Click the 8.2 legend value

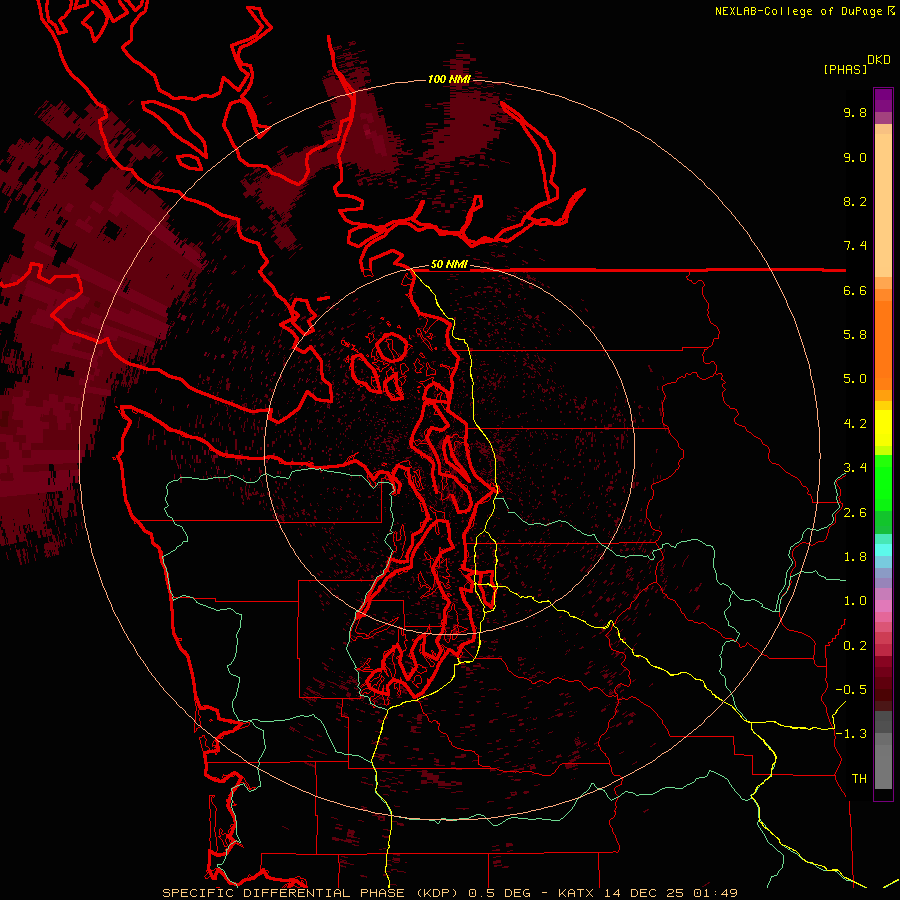(855, 201)
